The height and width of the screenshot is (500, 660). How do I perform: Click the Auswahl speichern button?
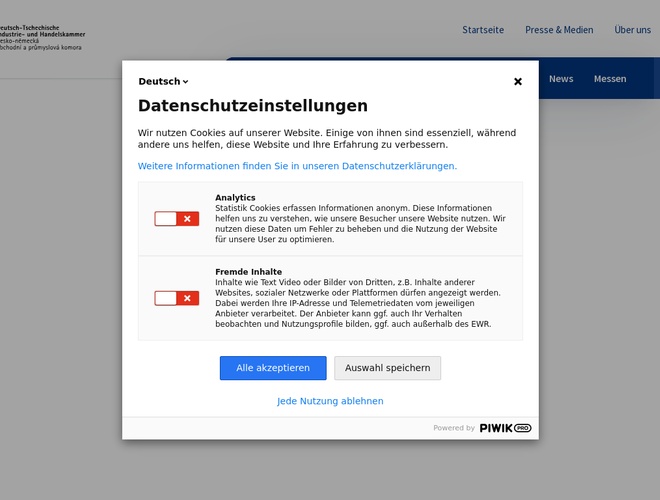pos(387,368)
